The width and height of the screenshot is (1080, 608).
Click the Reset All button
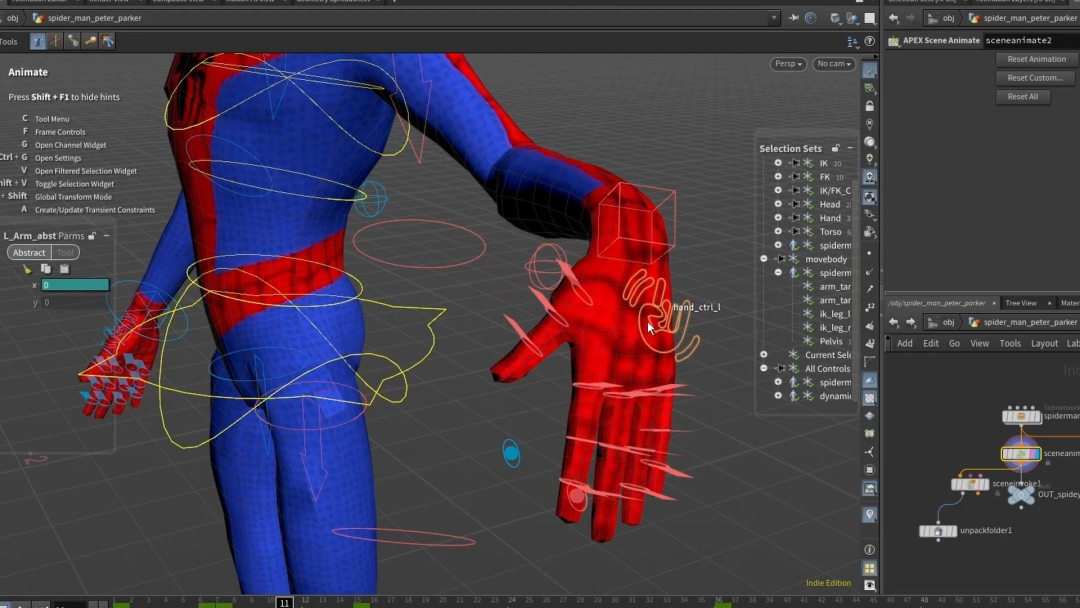pyautogui.click(x=1022, y=96)
